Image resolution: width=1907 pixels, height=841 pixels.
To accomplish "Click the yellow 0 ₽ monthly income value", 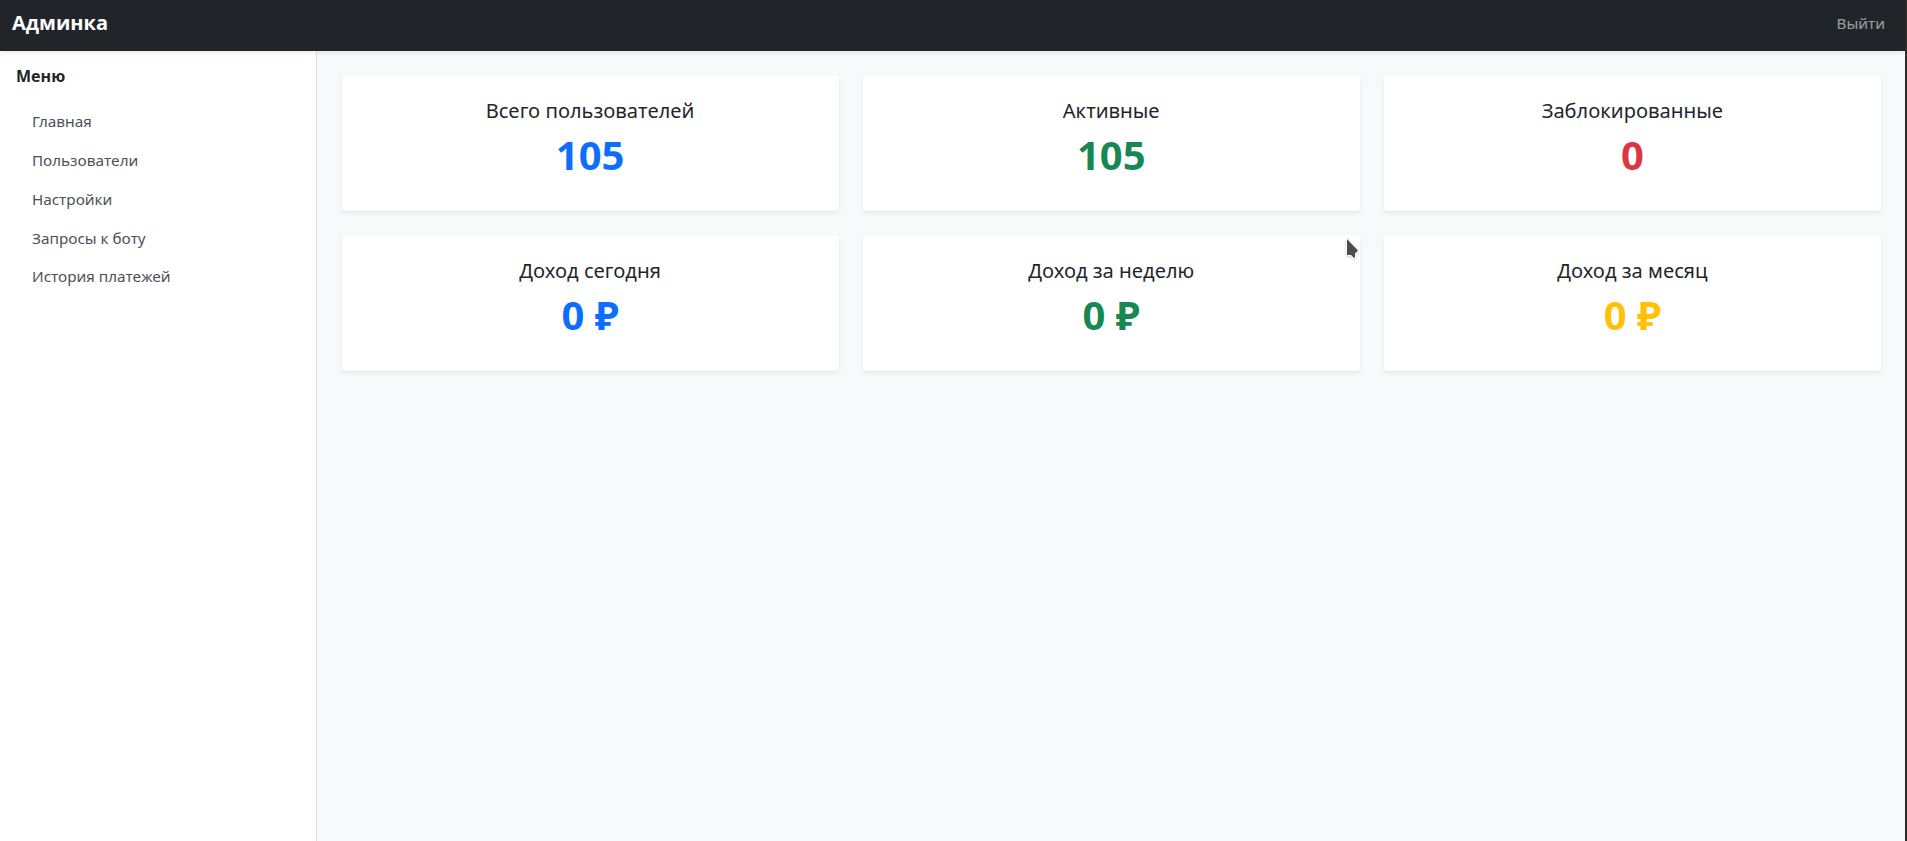I will coord(1632,317).
